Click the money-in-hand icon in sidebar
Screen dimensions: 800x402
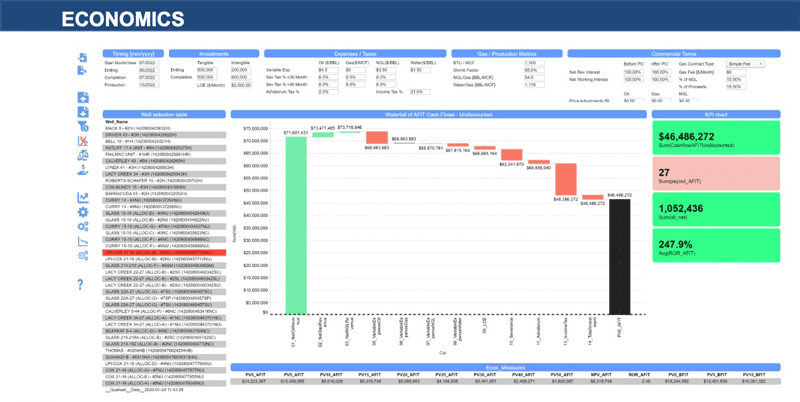pyautogui.click(x=82, y=169)
